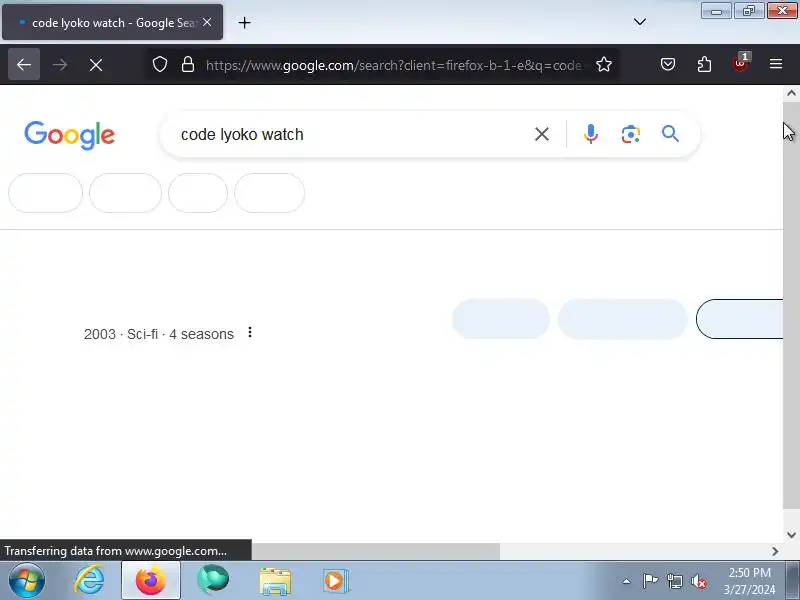Screen dimensions: 800x600
Task: Open the tracking protection shield icon
Action: [160, 64]
